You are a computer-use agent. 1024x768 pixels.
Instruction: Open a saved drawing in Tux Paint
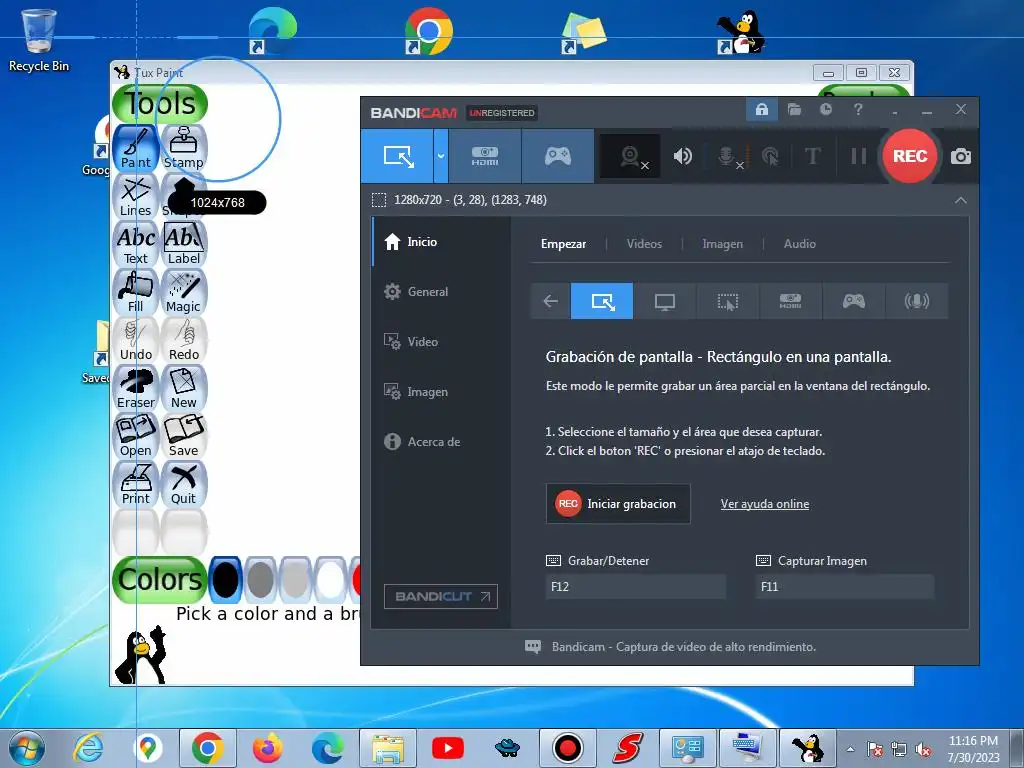pyautogui.click(x=136, y=436)
